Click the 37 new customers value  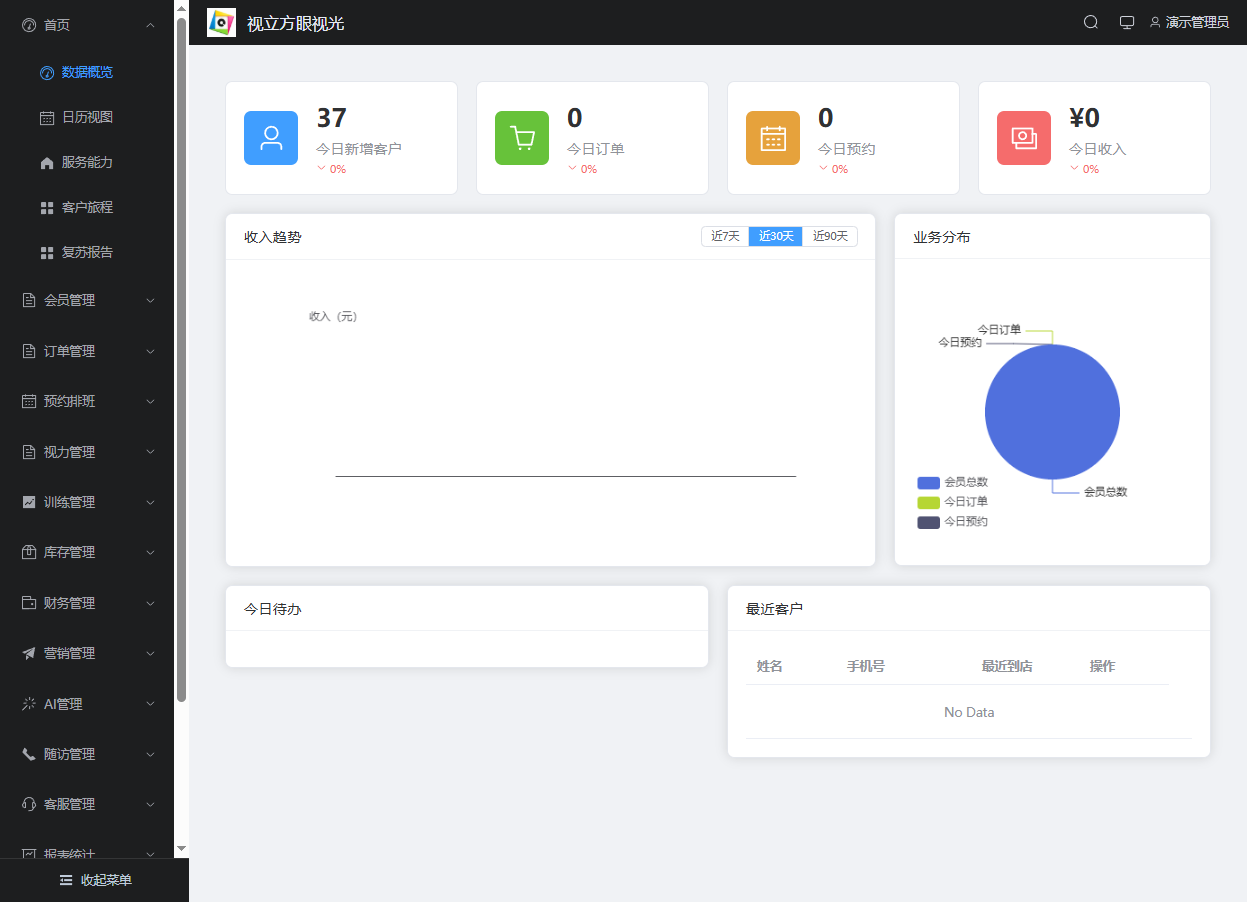[332, 118]
